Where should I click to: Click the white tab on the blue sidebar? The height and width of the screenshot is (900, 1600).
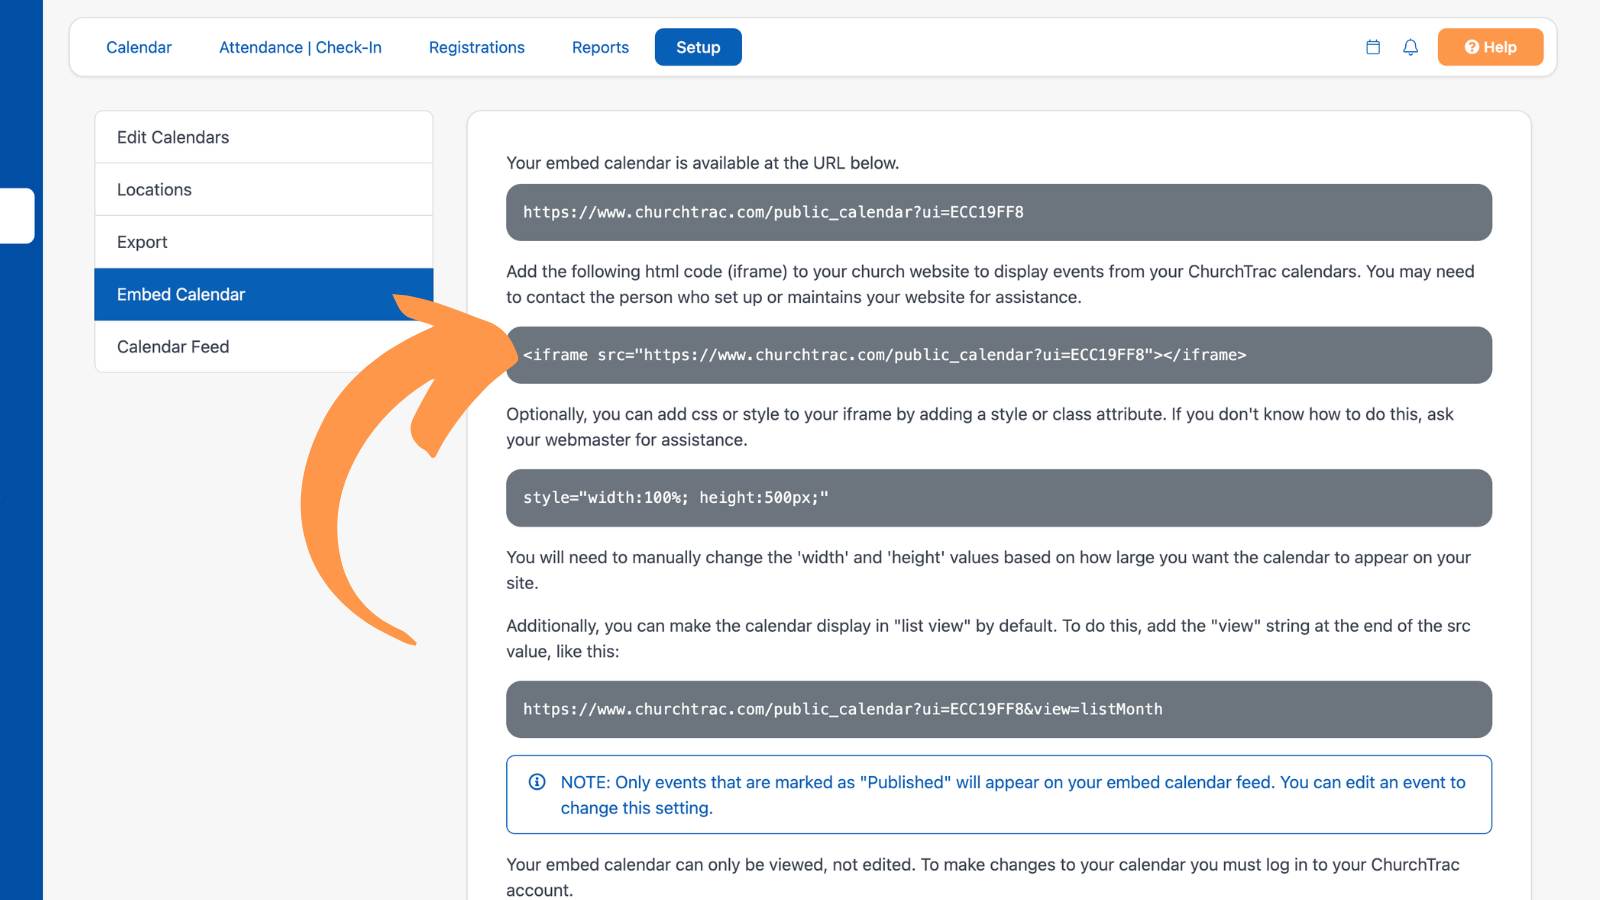pyautogui.click(x=17, y=215)
